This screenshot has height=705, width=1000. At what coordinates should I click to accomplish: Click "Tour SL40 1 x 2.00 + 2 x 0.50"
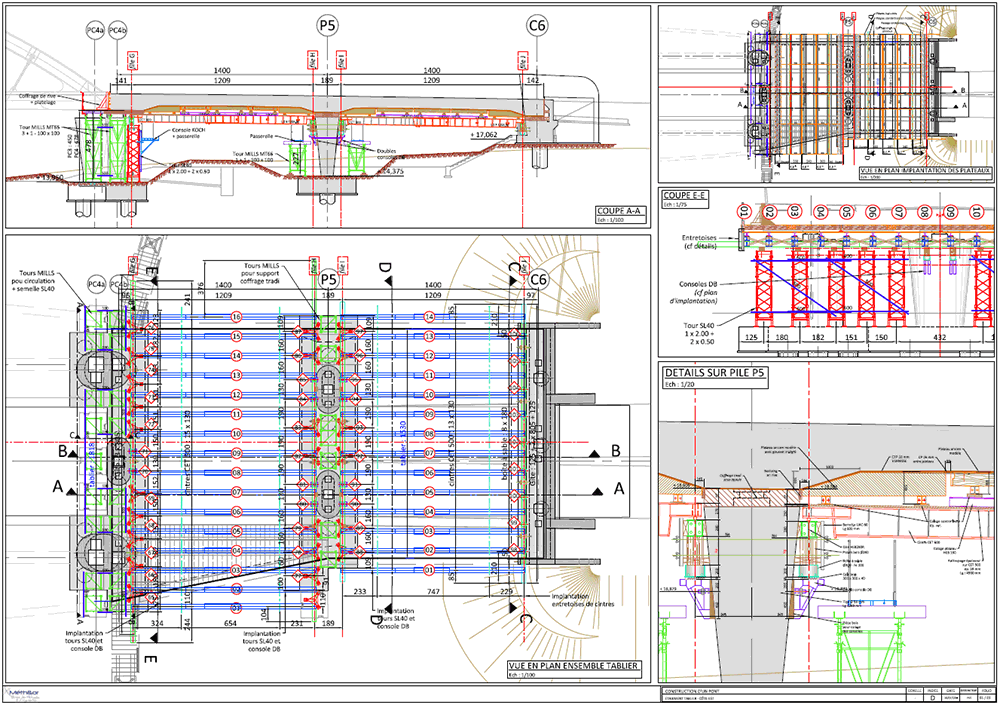(x=700, y=333)
